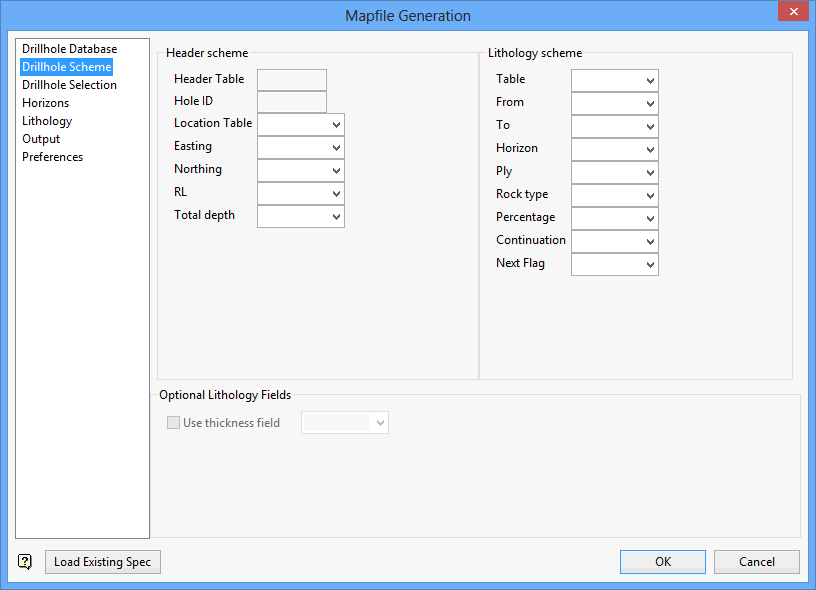Click the help question mark icon
This screenshot has height=590, width=816.
pos(25,562)
